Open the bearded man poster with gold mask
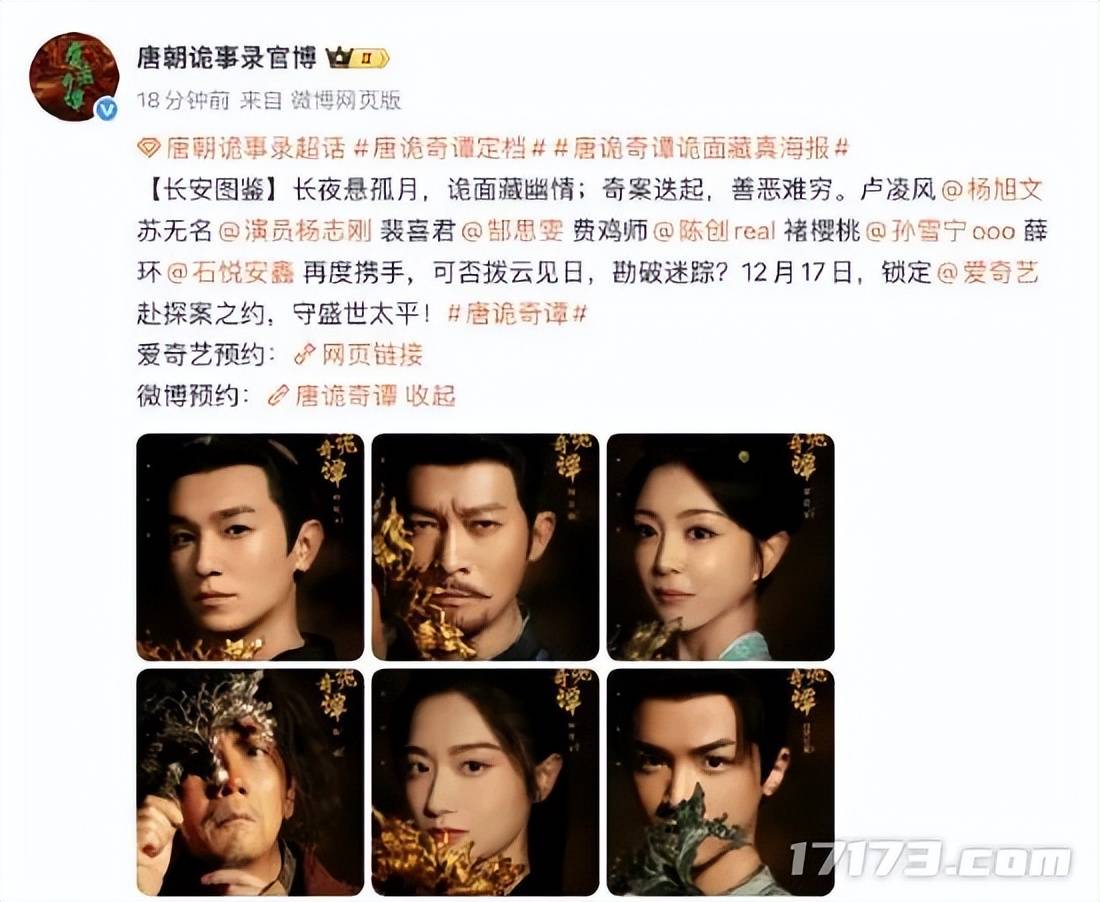This screenshot has width=1100, height=902. click(485, 547)
